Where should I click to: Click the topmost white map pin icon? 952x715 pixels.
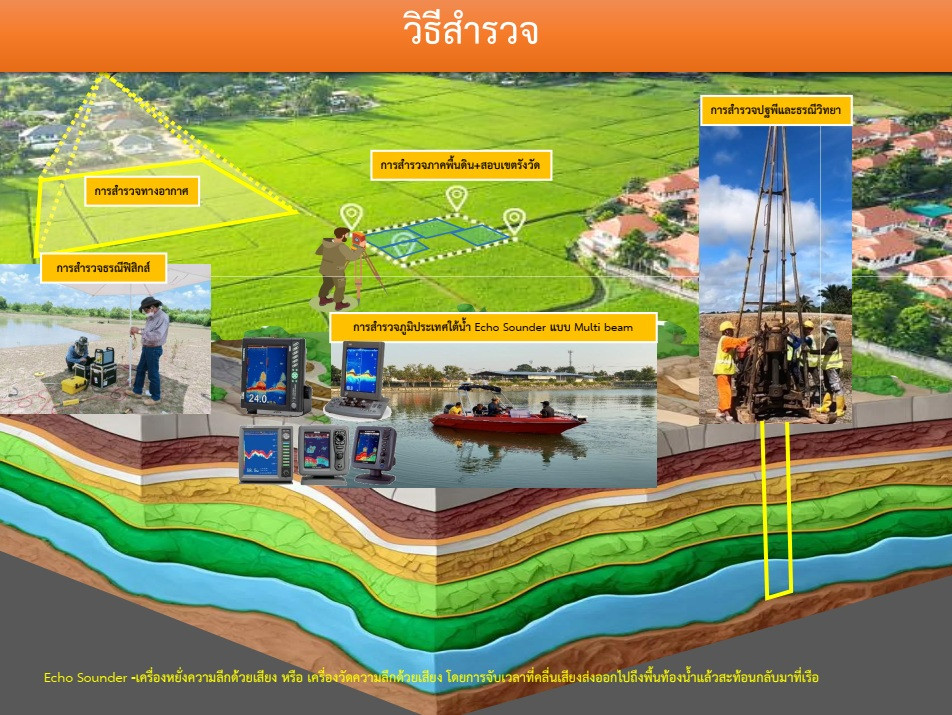coord(457,198)
